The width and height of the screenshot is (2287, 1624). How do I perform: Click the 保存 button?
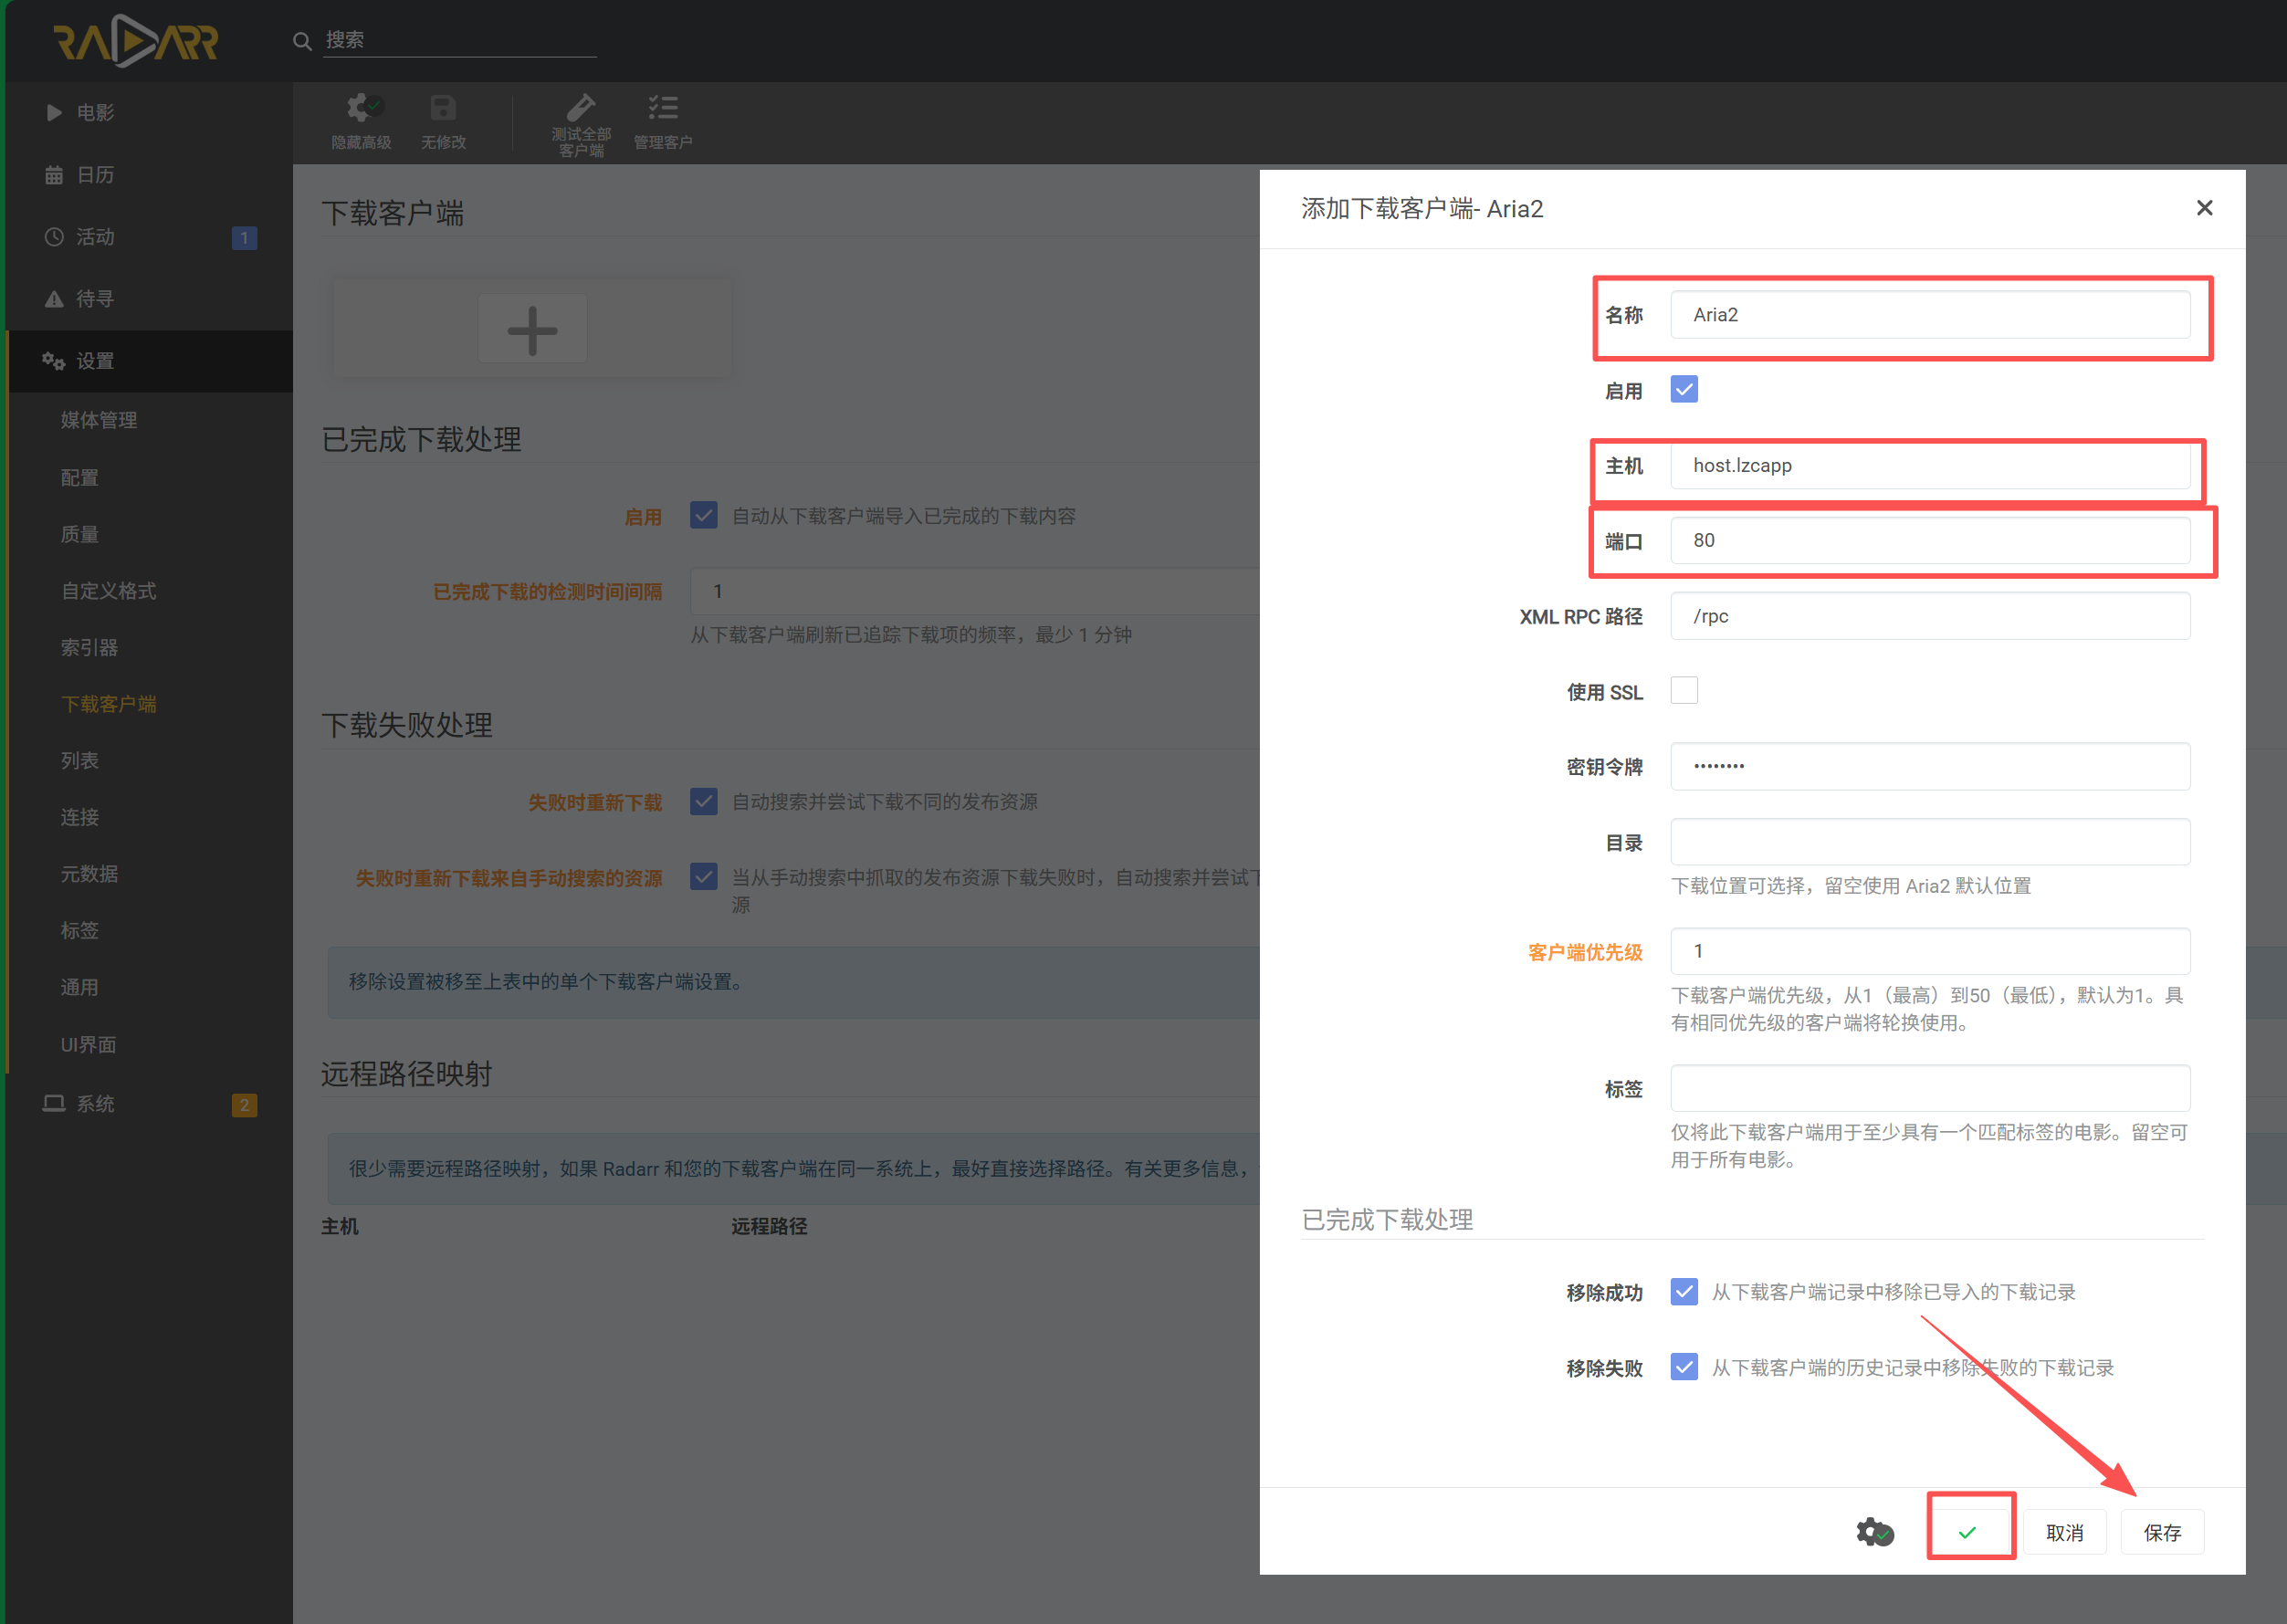[x=2162, y=1532]
